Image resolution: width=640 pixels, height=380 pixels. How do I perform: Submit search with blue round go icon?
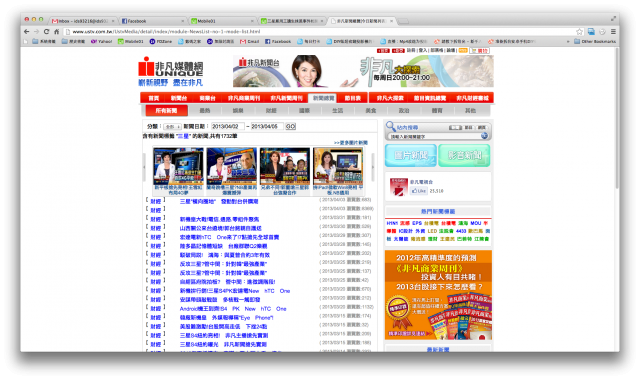point(484,136)
